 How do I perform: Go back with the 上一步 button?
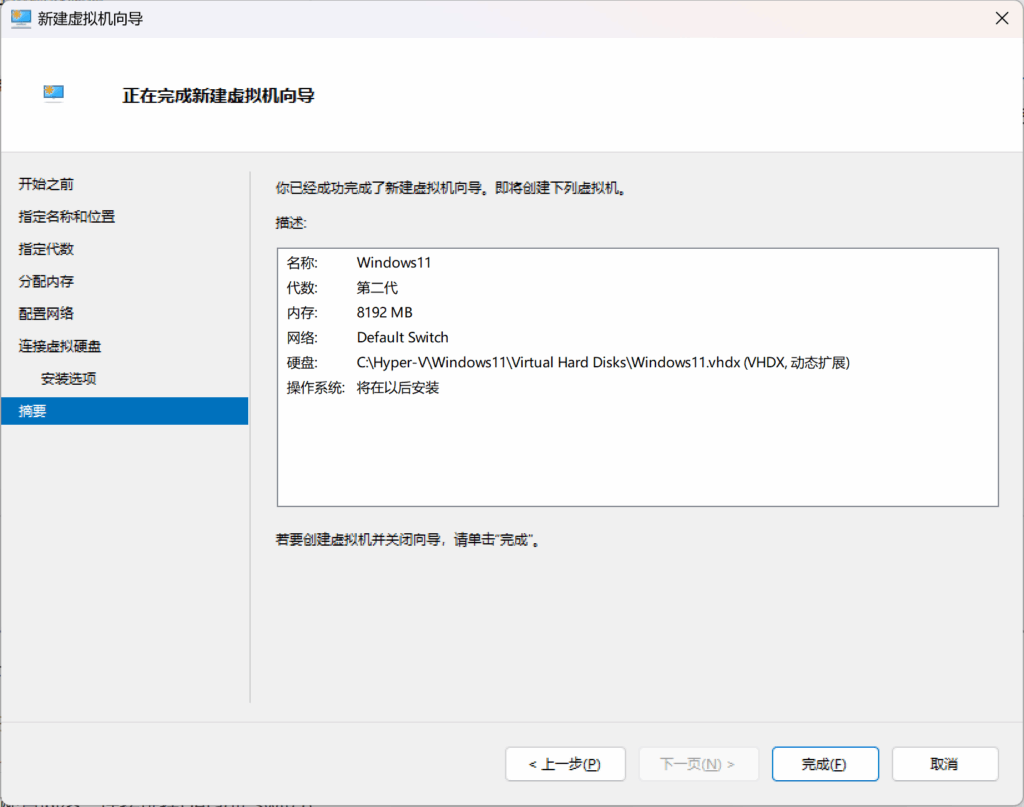pos(565,764)
